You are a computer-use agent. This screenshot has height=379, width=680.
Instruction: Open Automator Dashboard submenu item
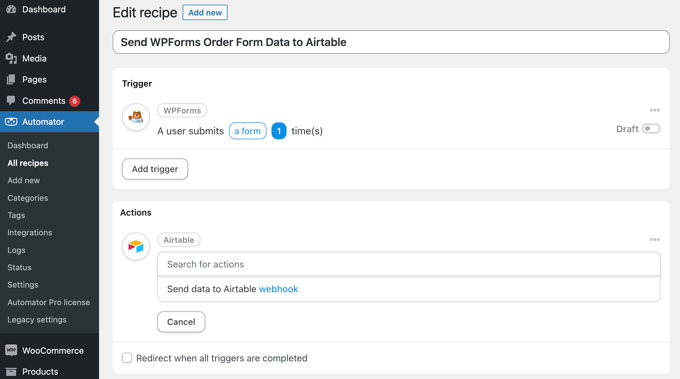[x=28, y=146]
